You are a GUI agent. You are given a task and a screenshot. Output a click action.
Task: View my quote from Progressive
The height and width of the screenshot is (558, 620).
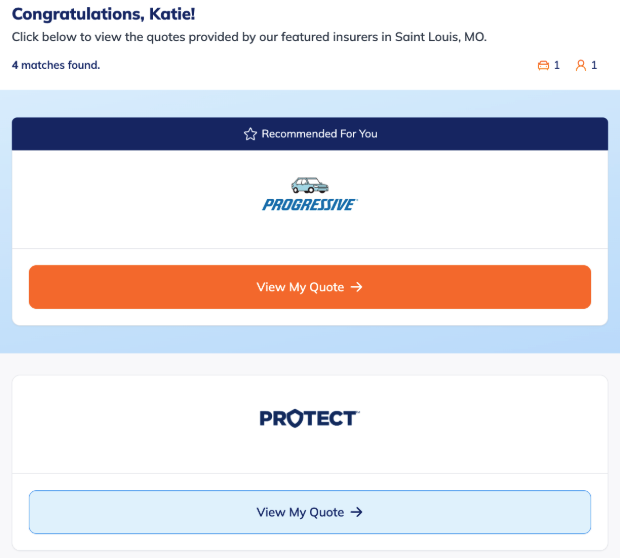tap(309, 287)
